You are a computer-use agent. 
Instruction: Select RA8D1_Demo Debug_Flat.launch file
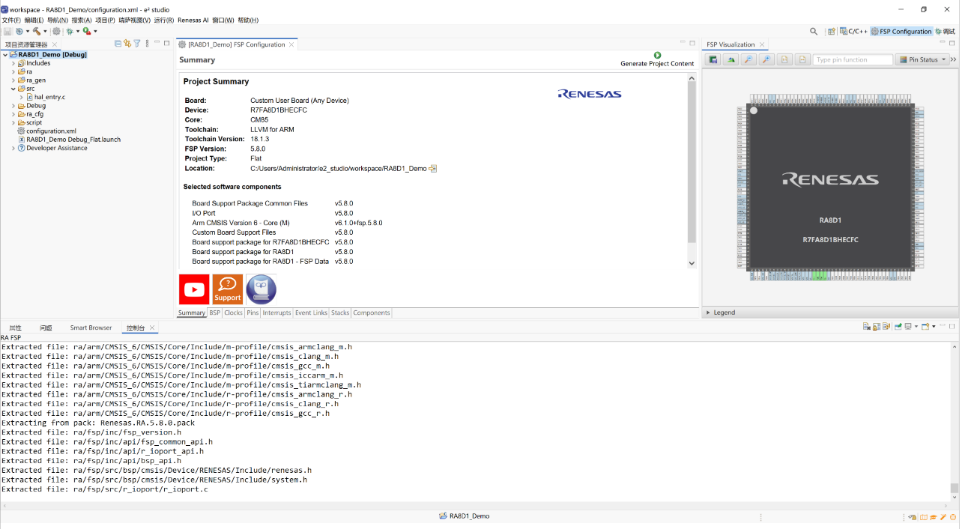click(69, 140)
